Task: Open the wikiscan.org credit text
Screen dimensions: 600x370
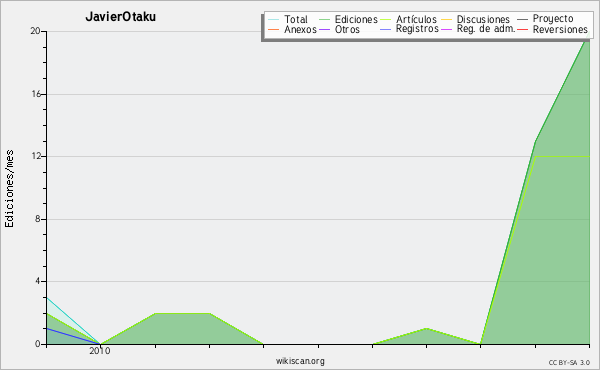Action: (300, 361)
